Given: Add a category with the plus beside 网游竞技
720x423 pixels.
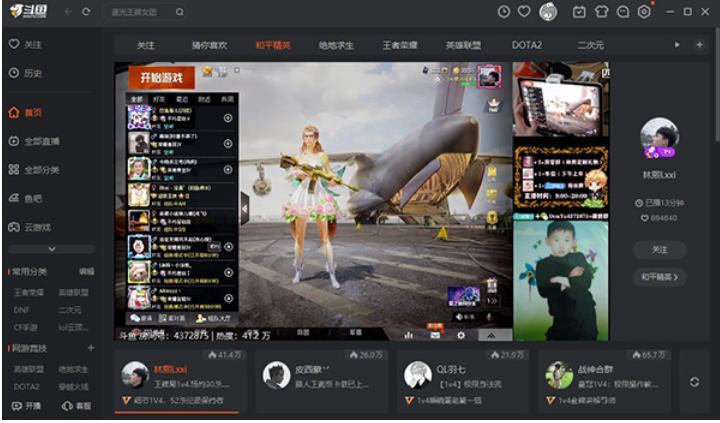Looking at the screenshot, I should [x=91, y=348].
